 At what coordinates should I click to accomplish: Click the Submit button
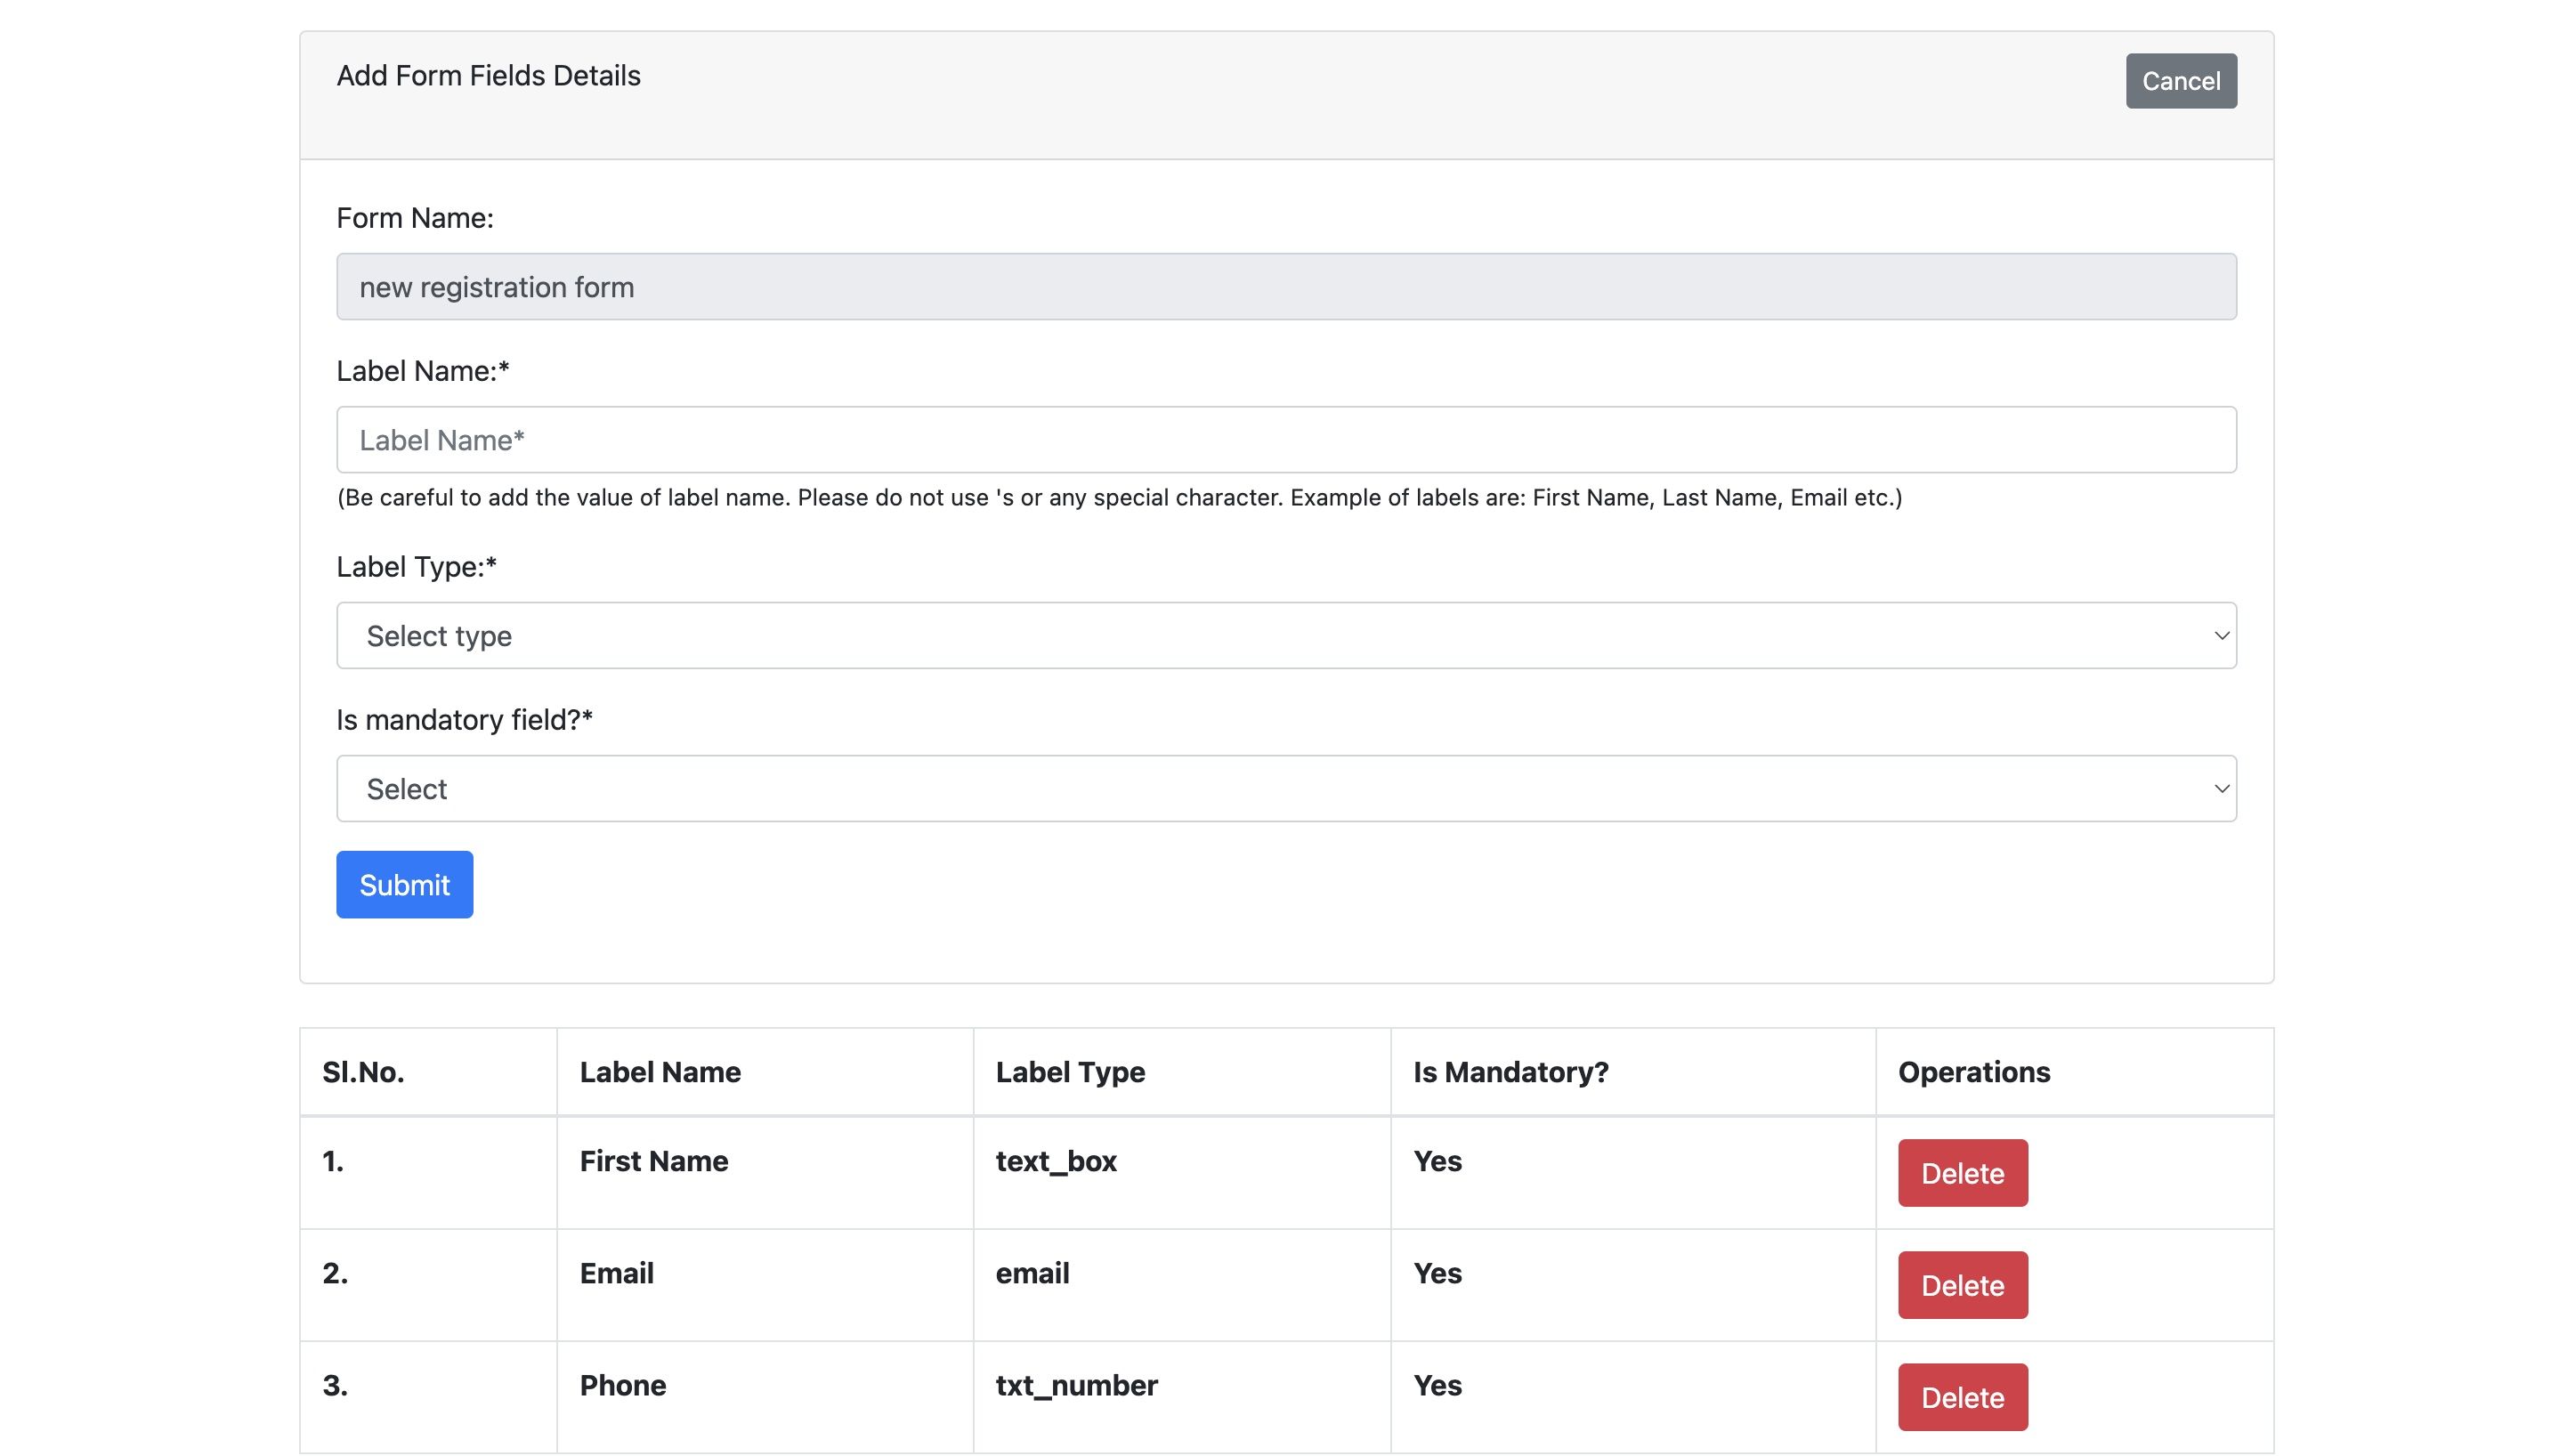coord(404,885)
